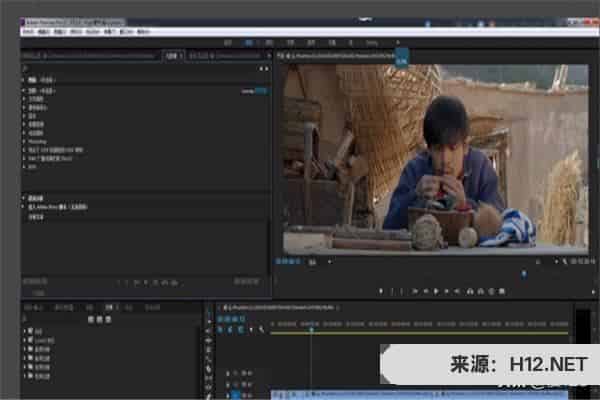Viewport: 600px width, 400px height.
Task: Expand the Lumetri Presets folder in Effects panel
Action: click(x=25, y=340)
